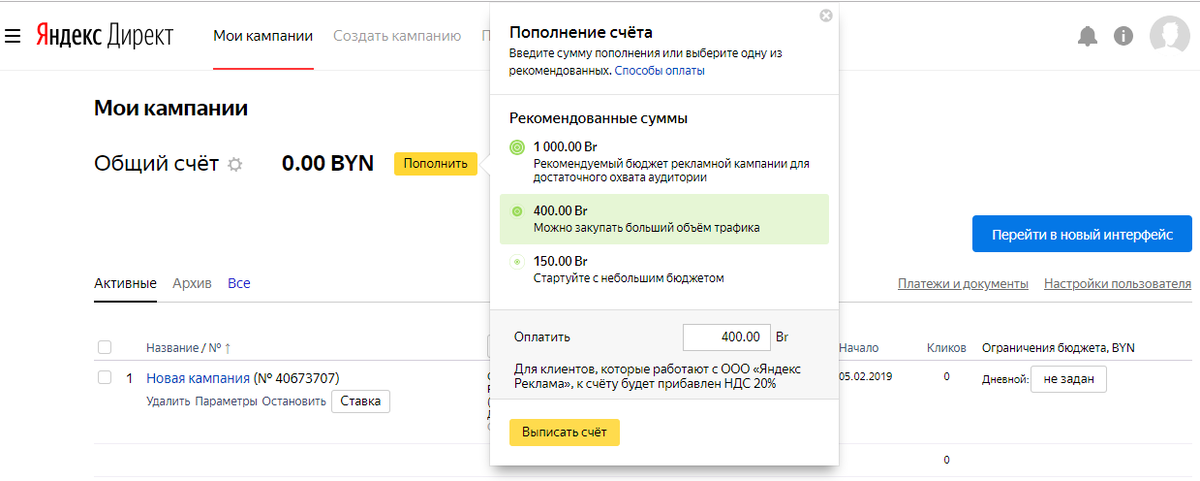Open the info help icon
1200x481 pixels.
[1123, 36]
